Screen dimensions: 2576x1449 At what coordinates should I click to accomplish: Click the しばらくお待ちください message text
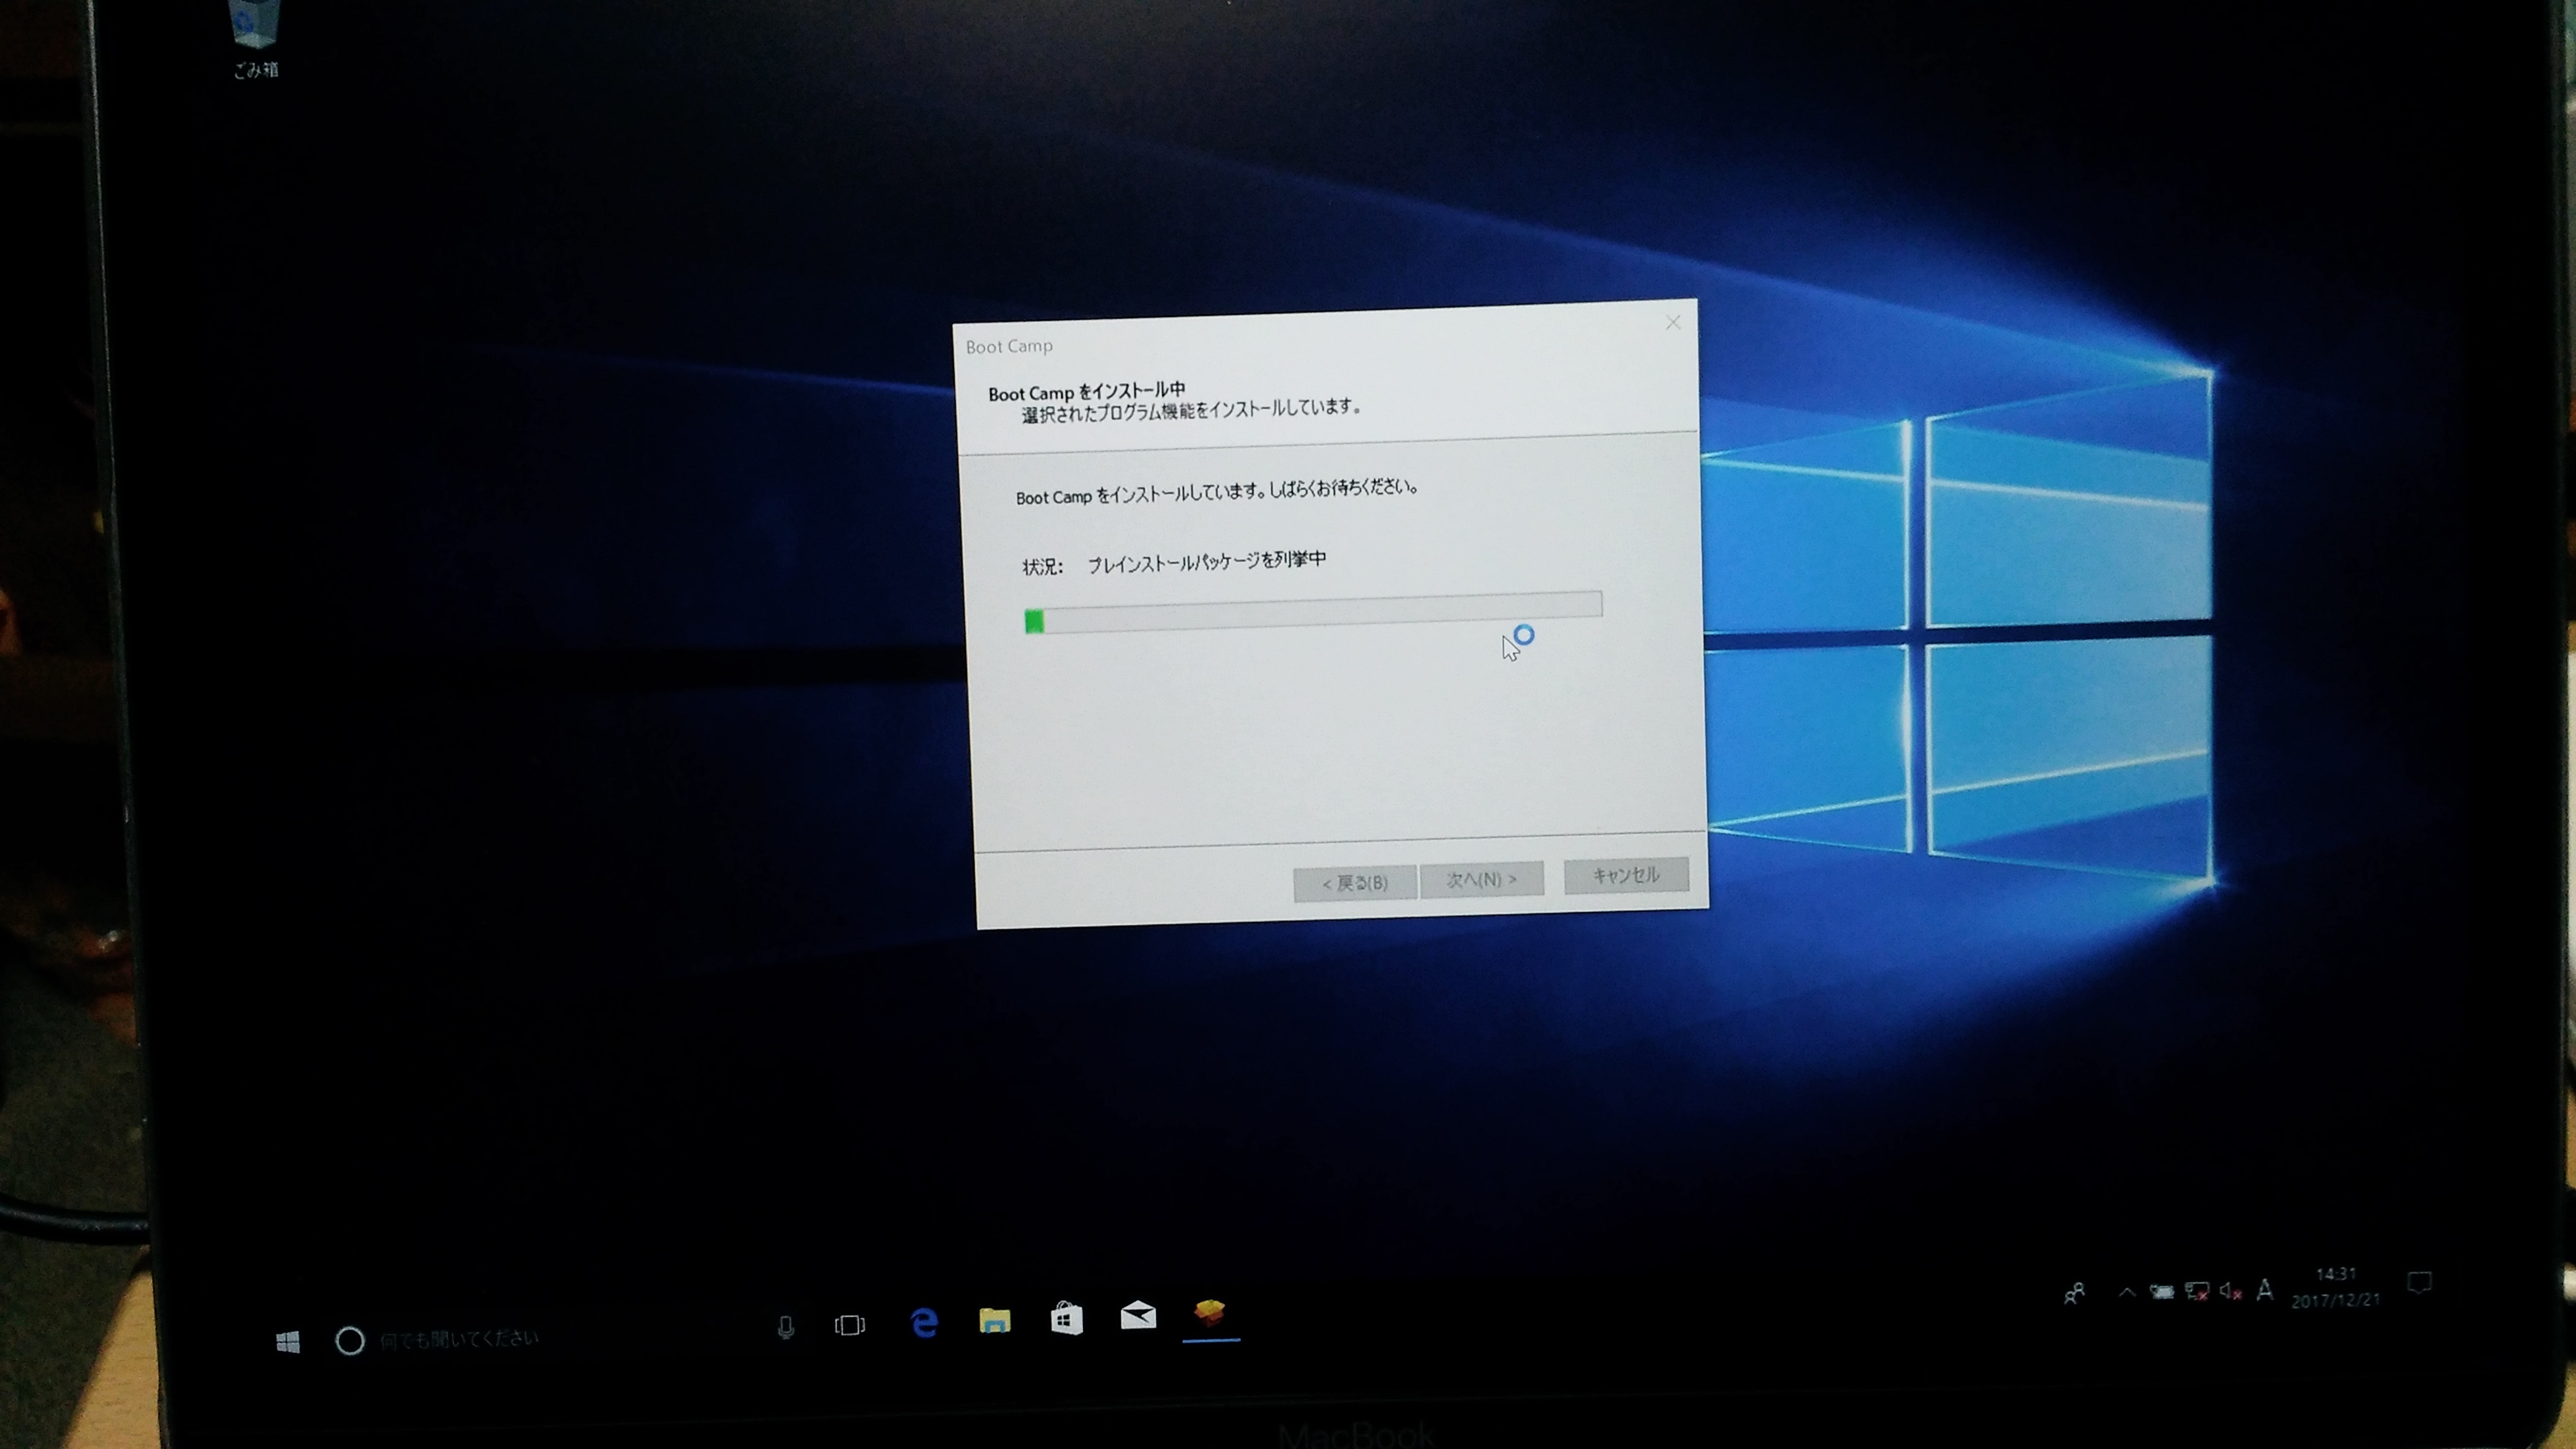pyautogui.click(x=1343, y=488)
